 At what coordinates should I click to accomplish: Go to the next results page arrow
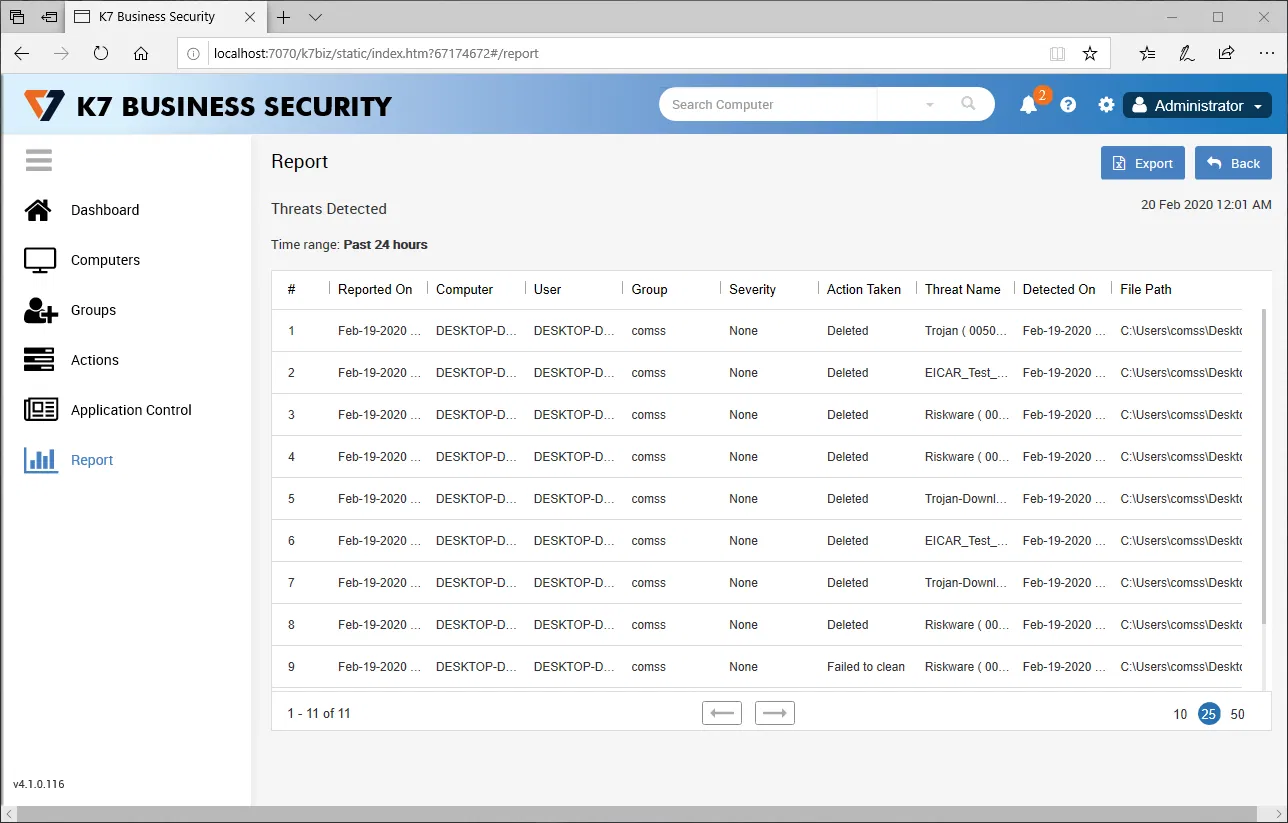775,713
